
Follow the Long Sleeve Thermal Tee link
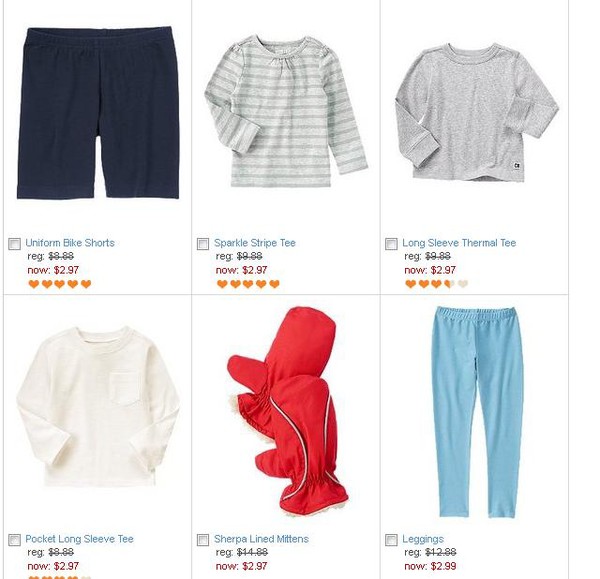click(459, 243)
